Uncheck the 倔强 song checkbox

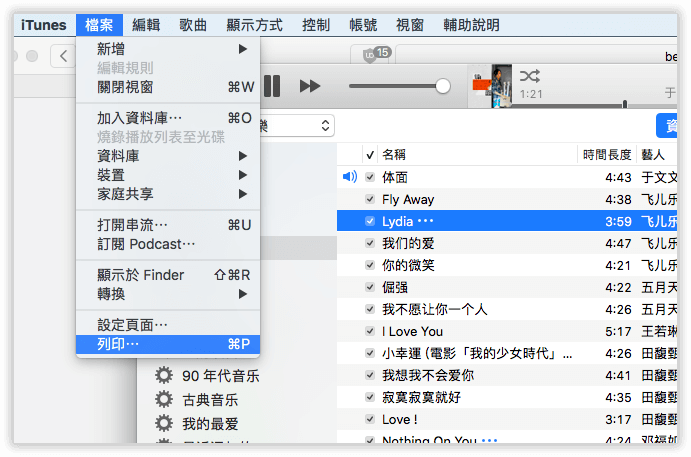coord(370,287)
